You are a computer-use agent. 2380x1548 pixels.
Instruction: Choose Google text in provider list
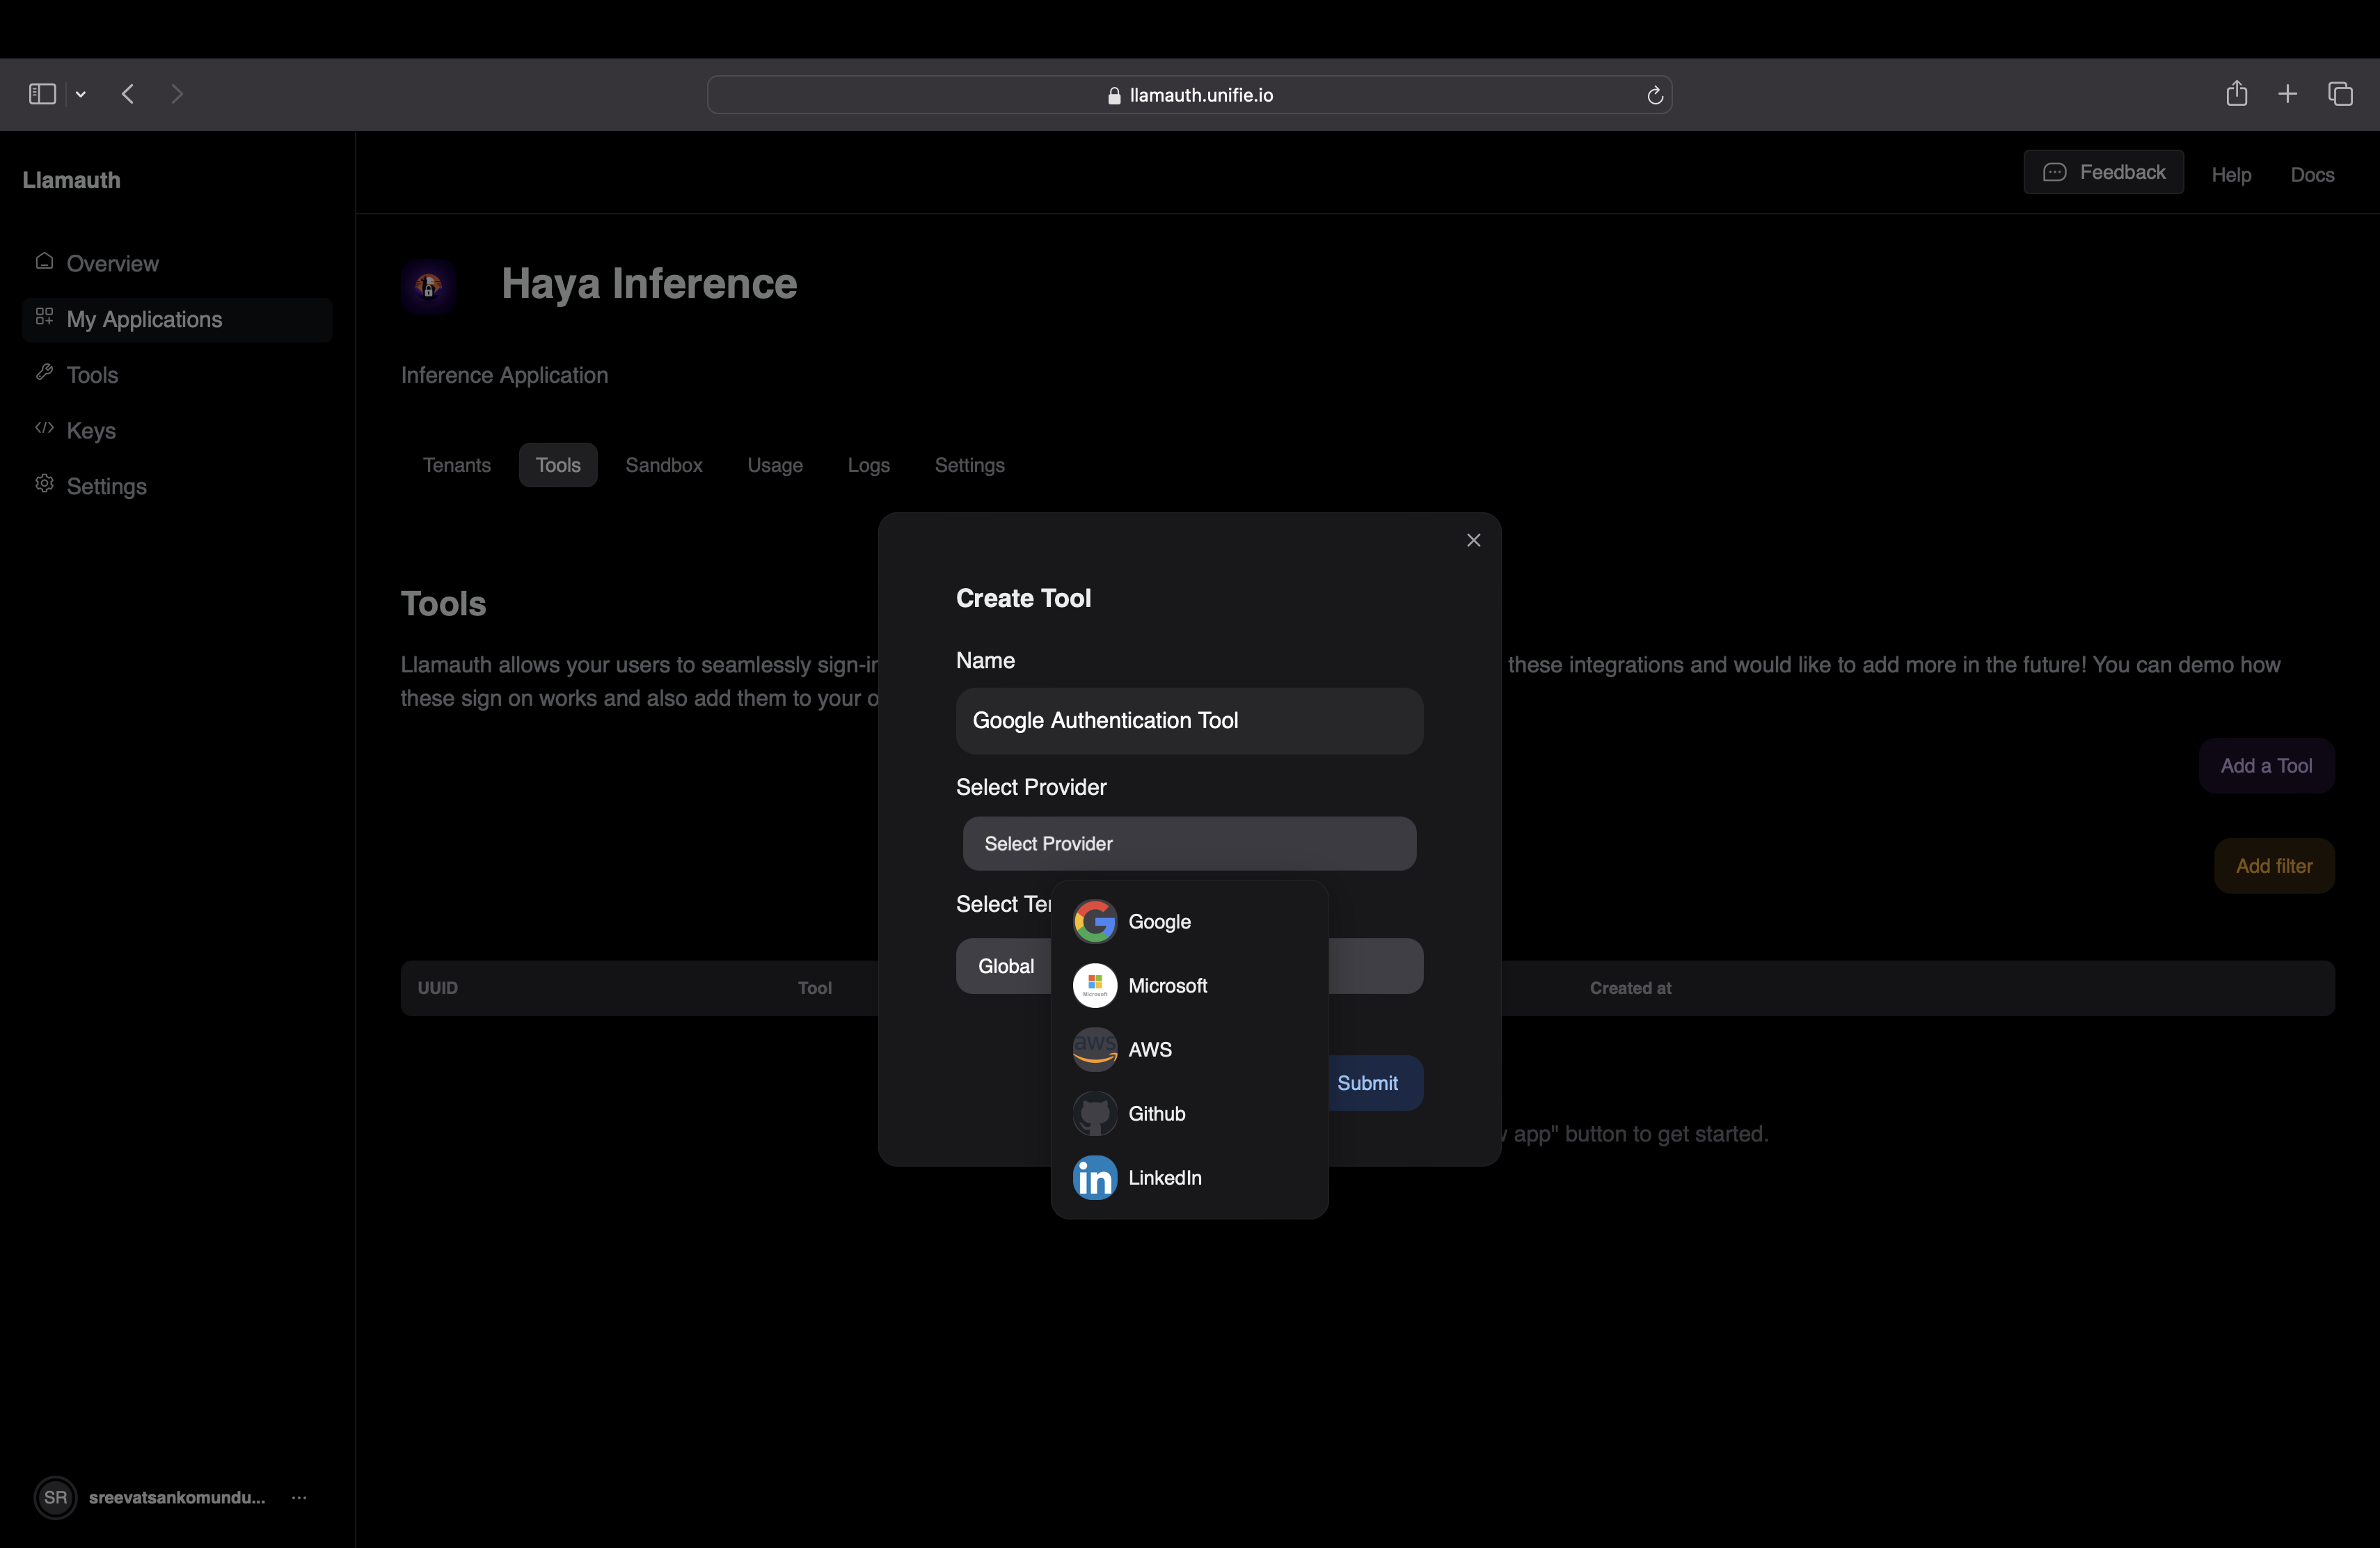[1159, 921]
